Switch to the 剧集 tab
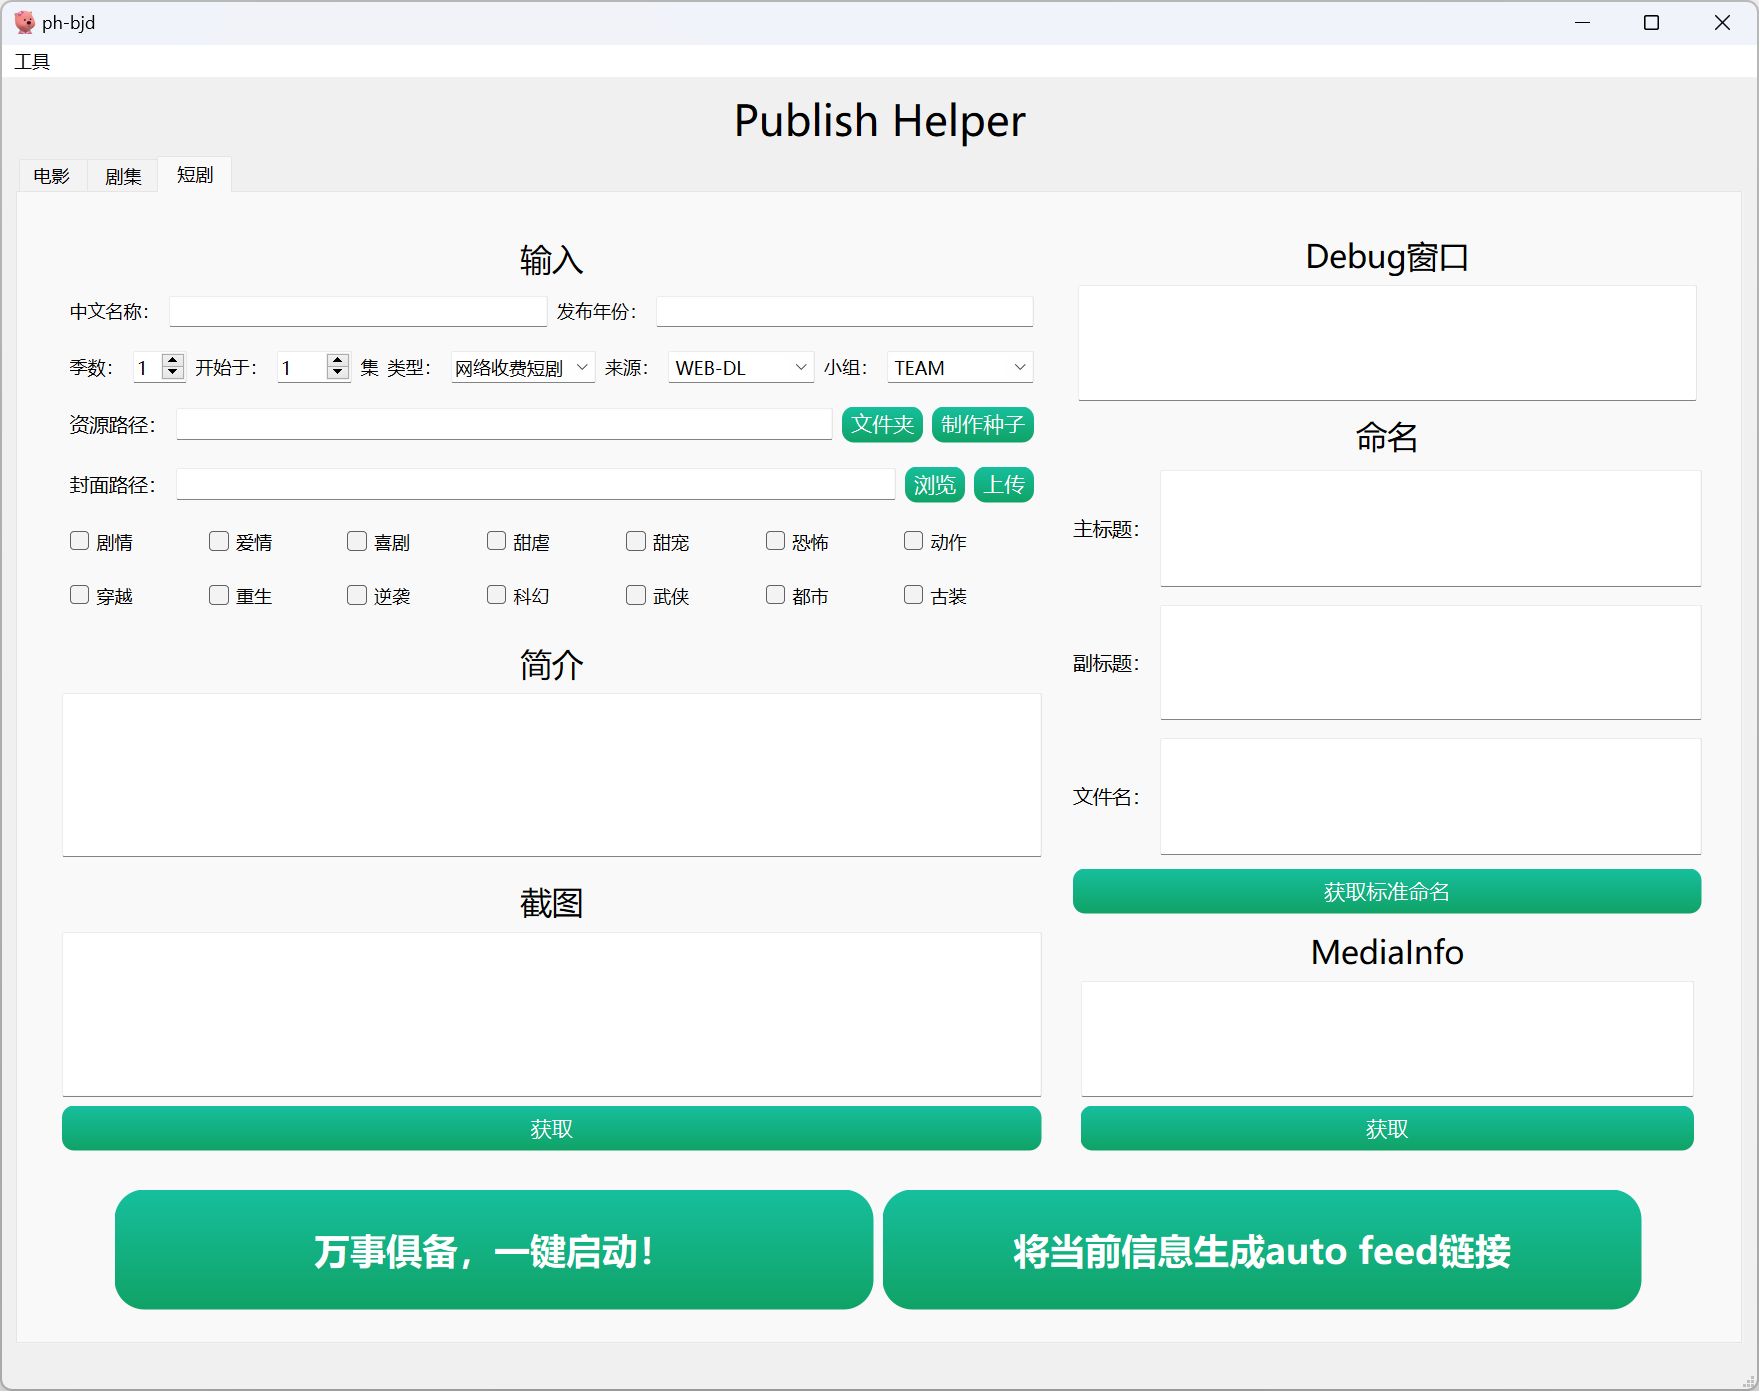 click(x=123, y=176)
